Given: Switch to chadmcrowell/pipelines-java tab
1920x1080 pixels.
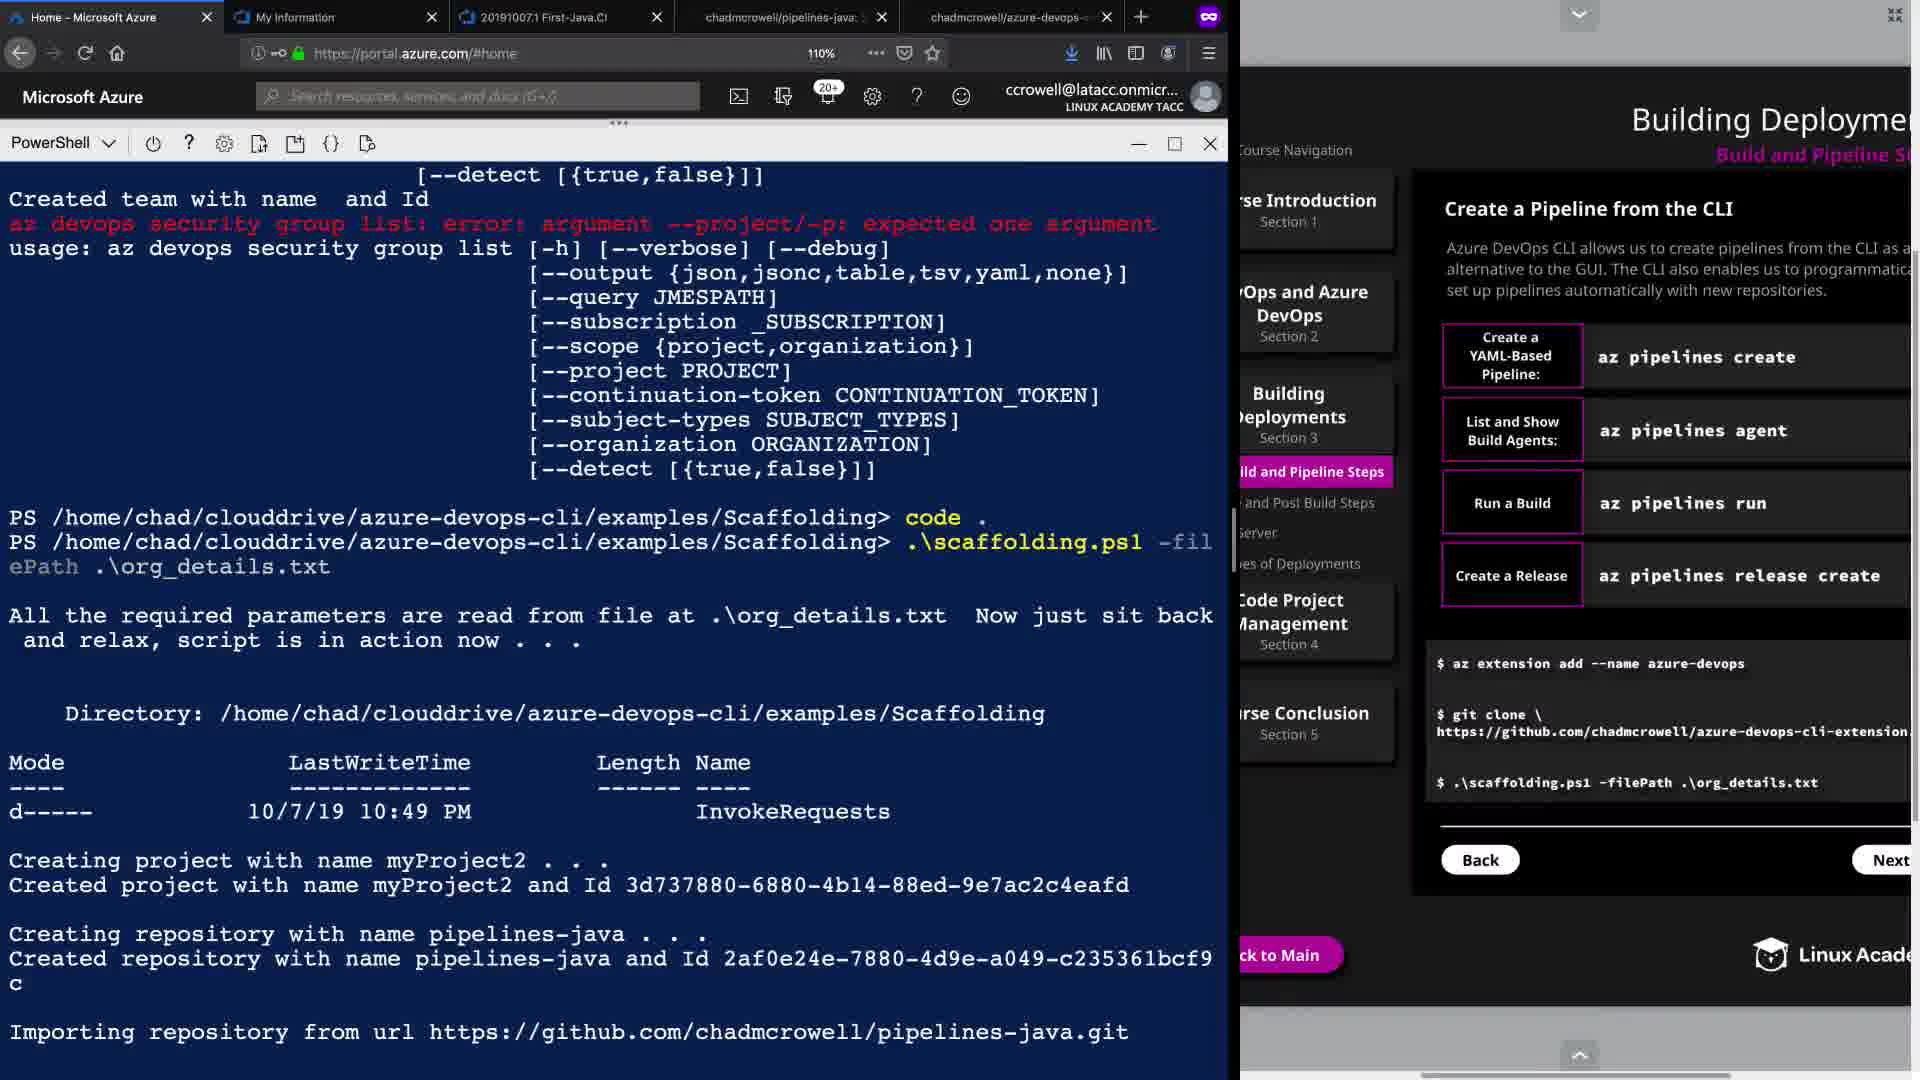Looking at the screenshot, I should [x=780, y=17].
